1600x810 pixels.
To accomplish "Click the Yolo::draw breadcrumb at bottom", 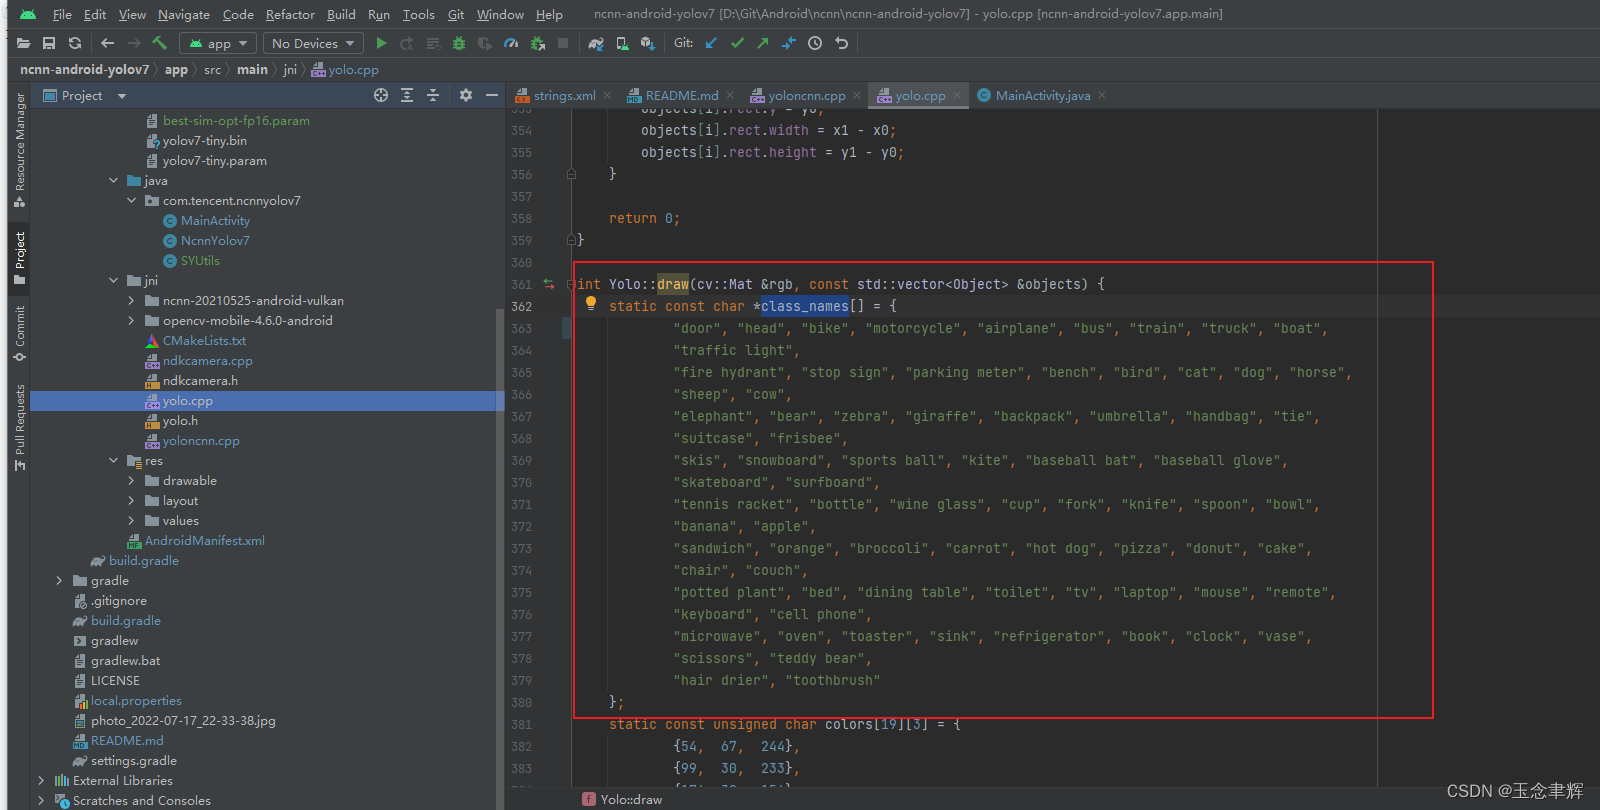I will [623, 800].
